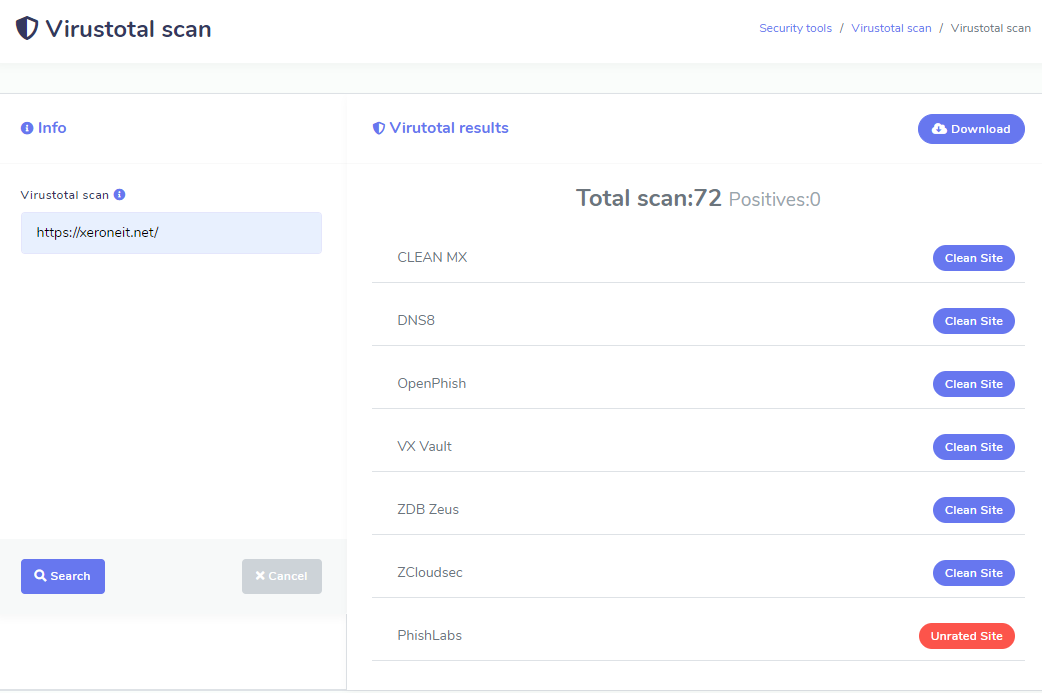
Task: Click into the URL field containing xeroneit.net
Action: tap(171, 233)
